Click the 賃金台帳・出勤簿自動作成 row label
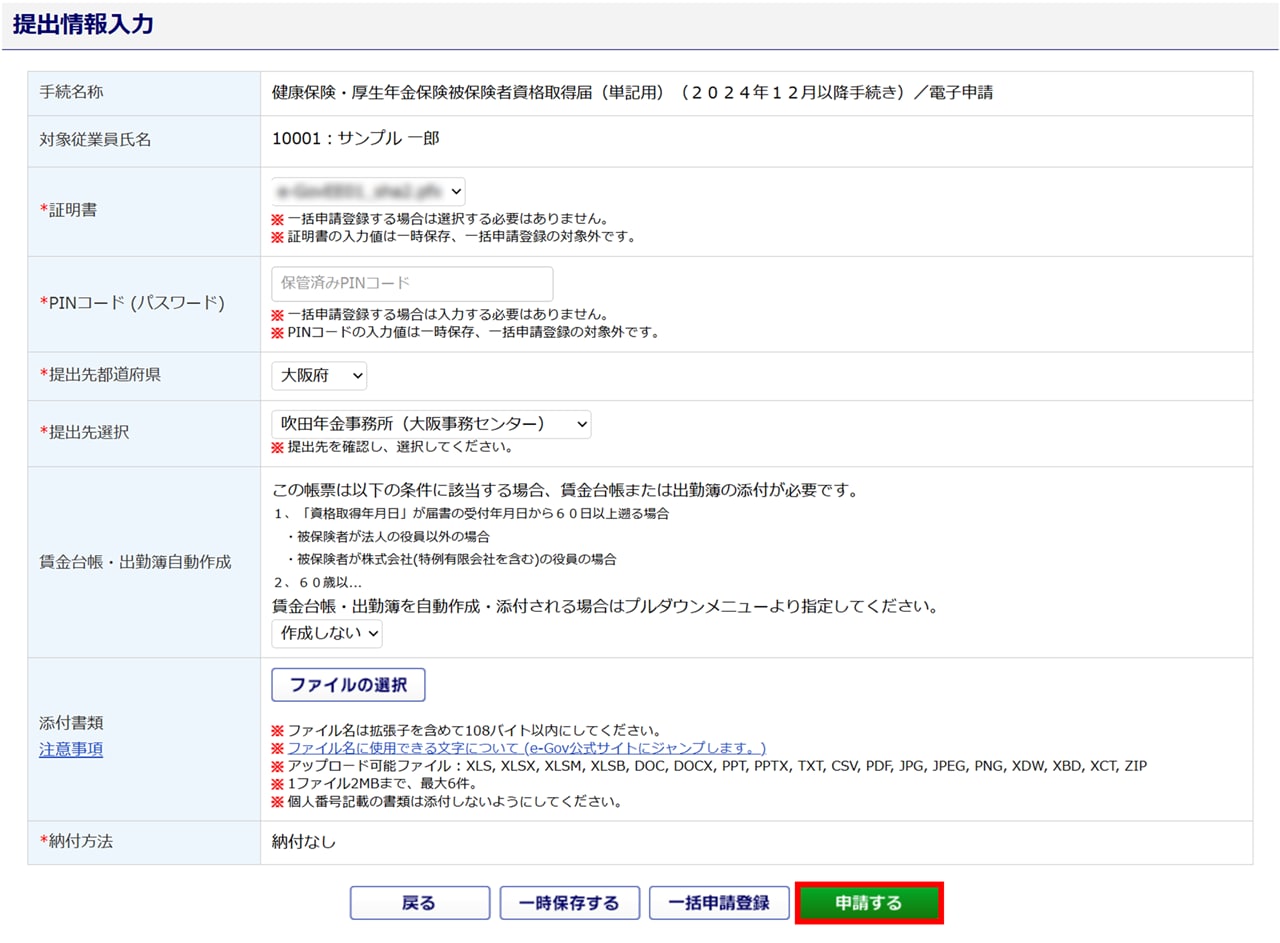Viewport: 1280px width, 943px height. tap(135, 562)
